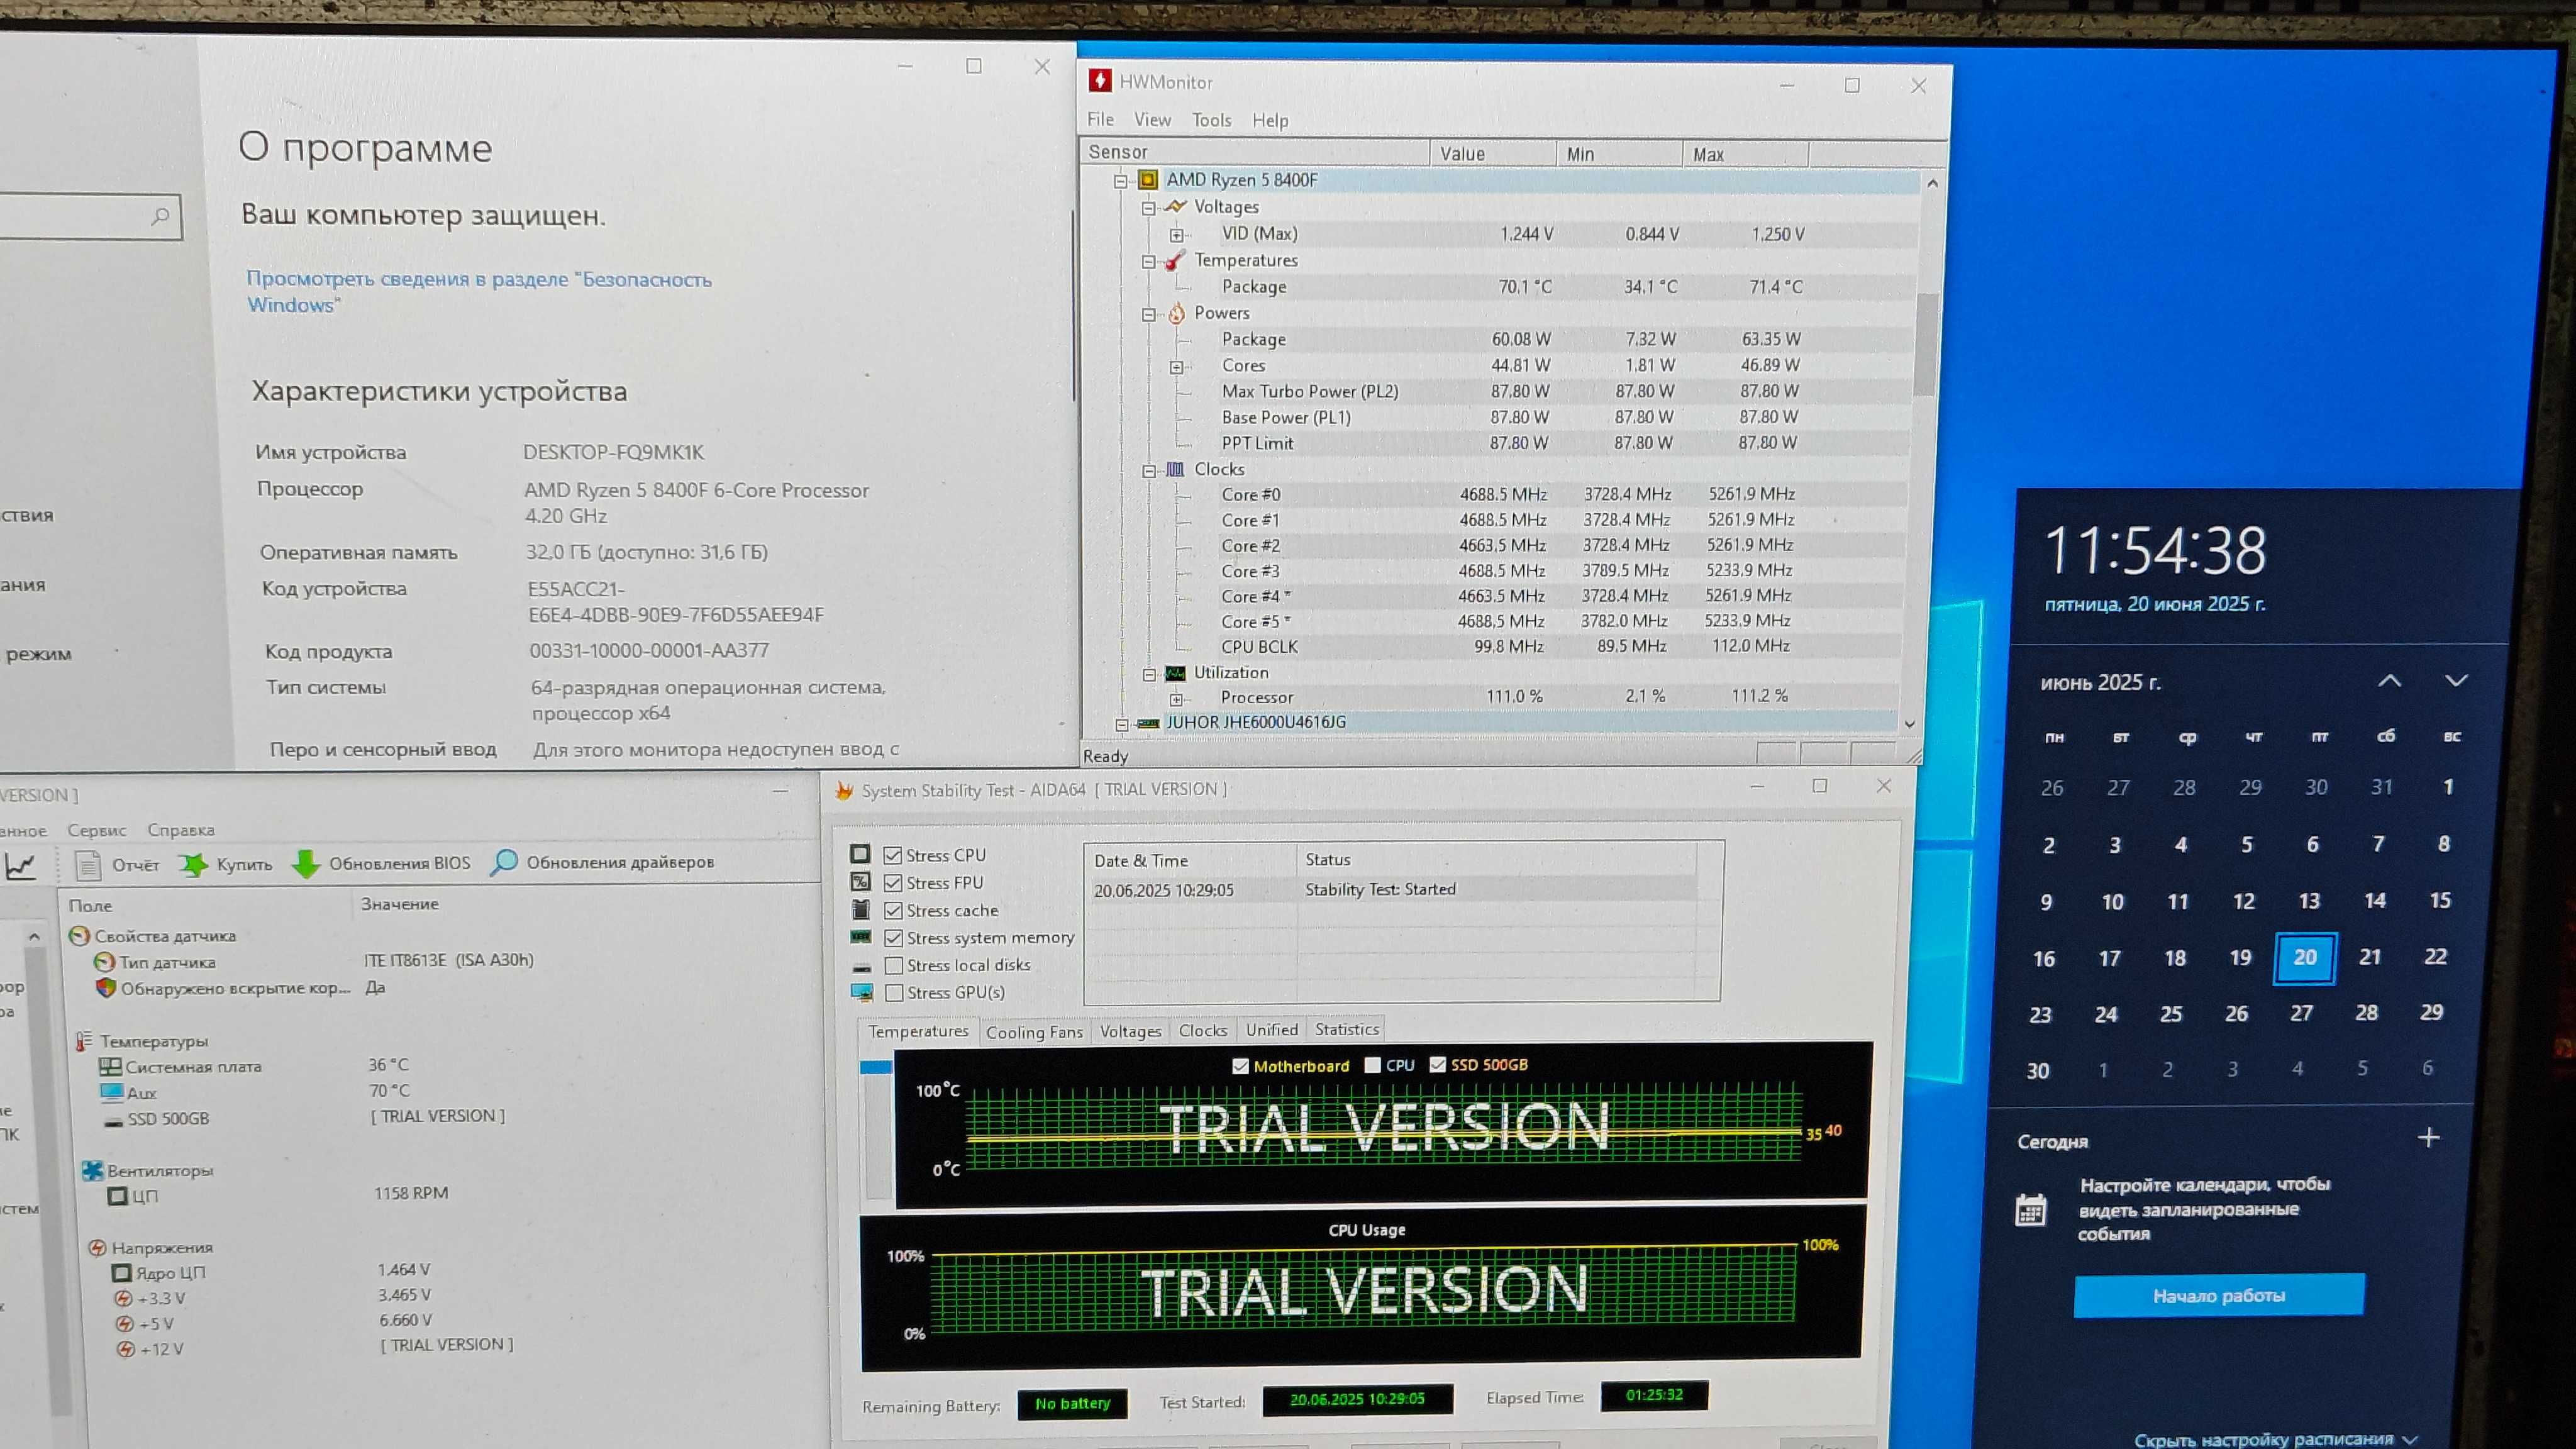Click the Get started (Начало работы) button
This screenshot has width=2576, height=1449.
click(2219, 1296)
